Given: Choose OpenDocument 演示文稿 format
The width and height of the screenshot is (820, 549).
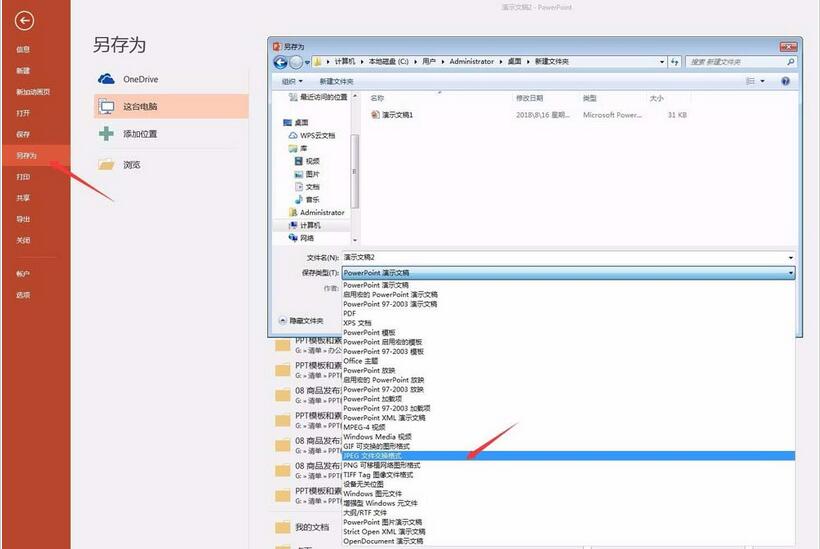Looking at the screenshot, I should pyautogui.click(x=383, y=541).
